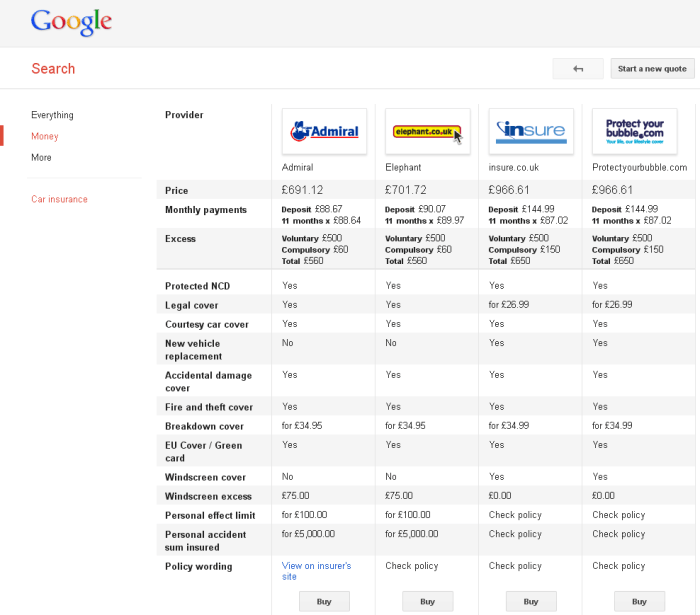Open the elephant.co.uk provider logo
This screenshot has height=615, width=700.
[427, 131]
